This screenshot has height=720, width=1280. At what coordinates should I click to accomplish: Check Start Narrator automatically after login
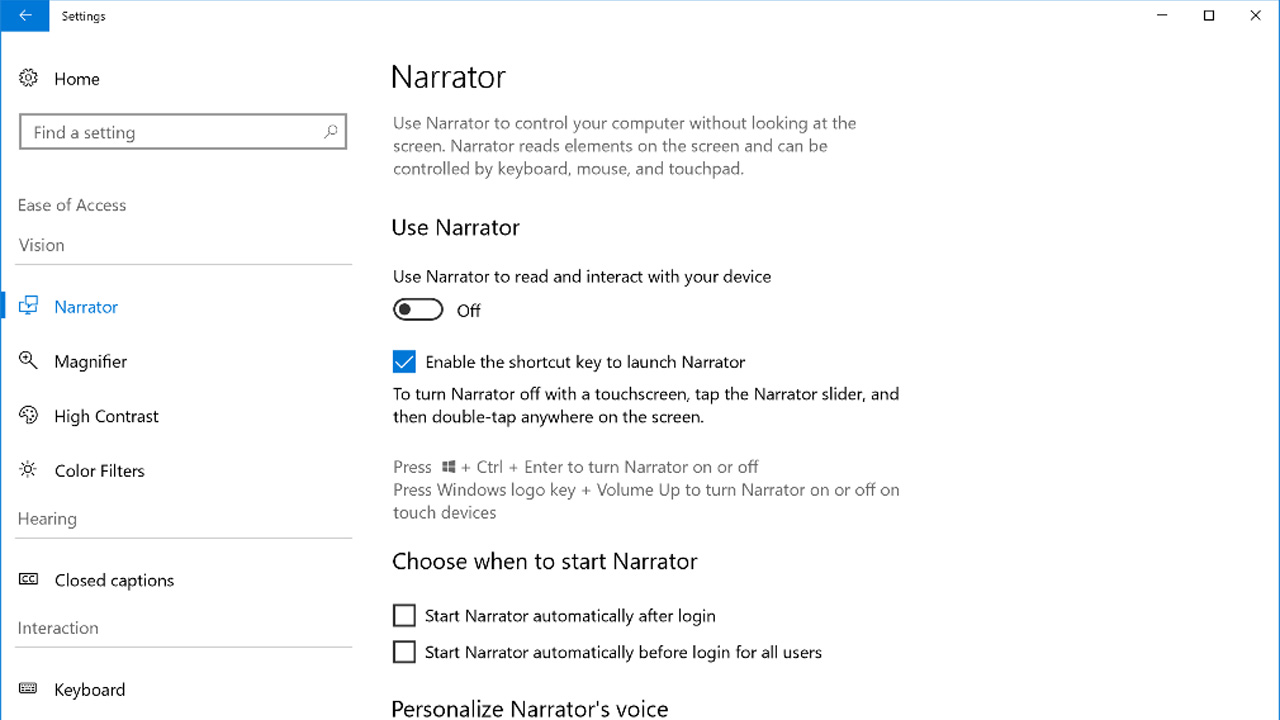pos(404,615)
